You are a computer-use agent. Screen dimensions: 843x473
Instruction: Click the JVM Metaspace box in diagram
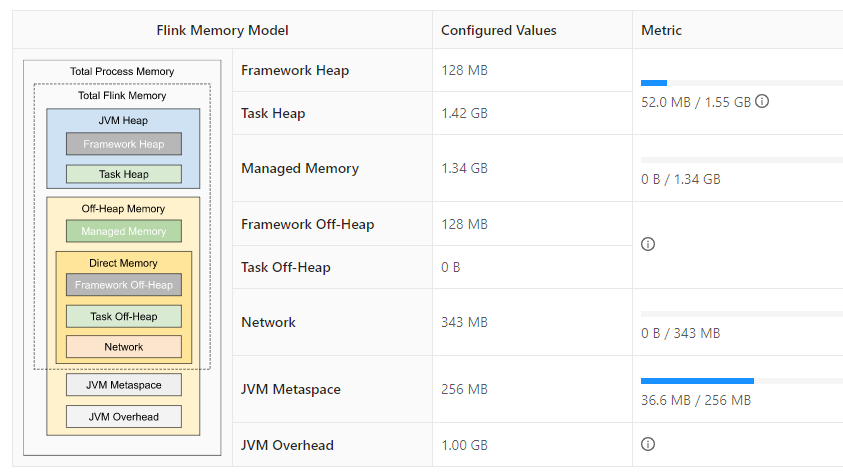[x=124, y=384]
